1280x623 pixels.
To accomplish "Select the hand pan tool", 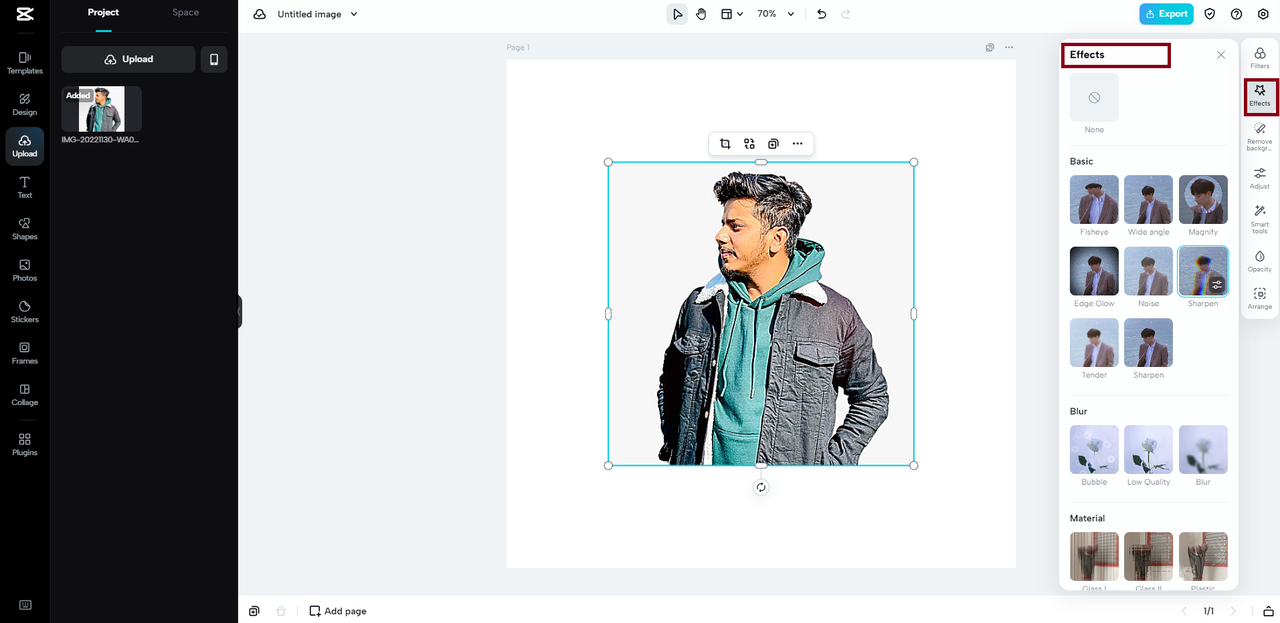I will 701,14.
